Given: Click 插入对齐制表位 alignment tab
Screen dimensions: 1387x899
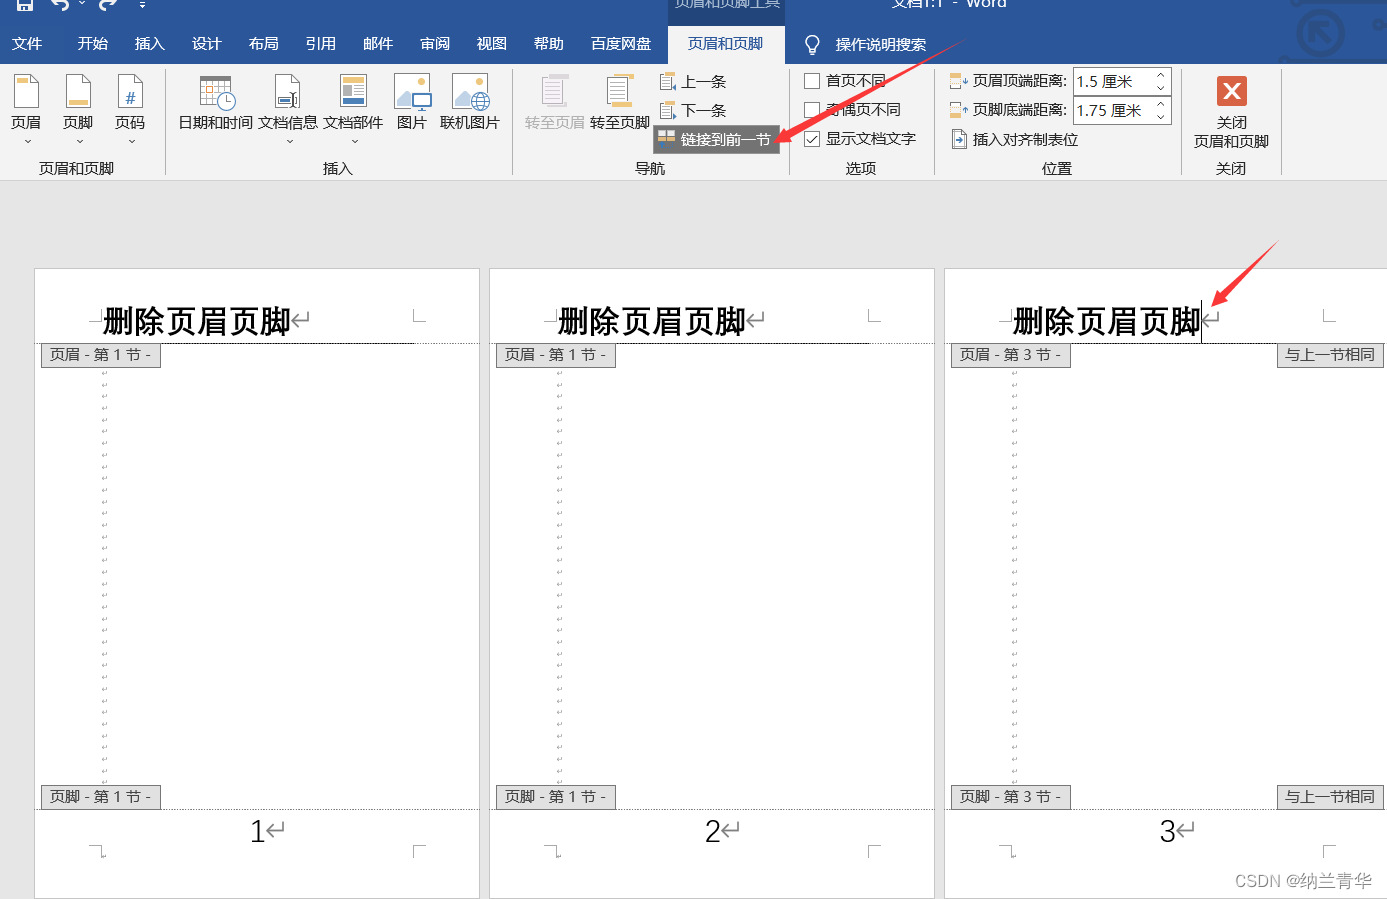Looking at the screenshot, I should point(1014,140).
